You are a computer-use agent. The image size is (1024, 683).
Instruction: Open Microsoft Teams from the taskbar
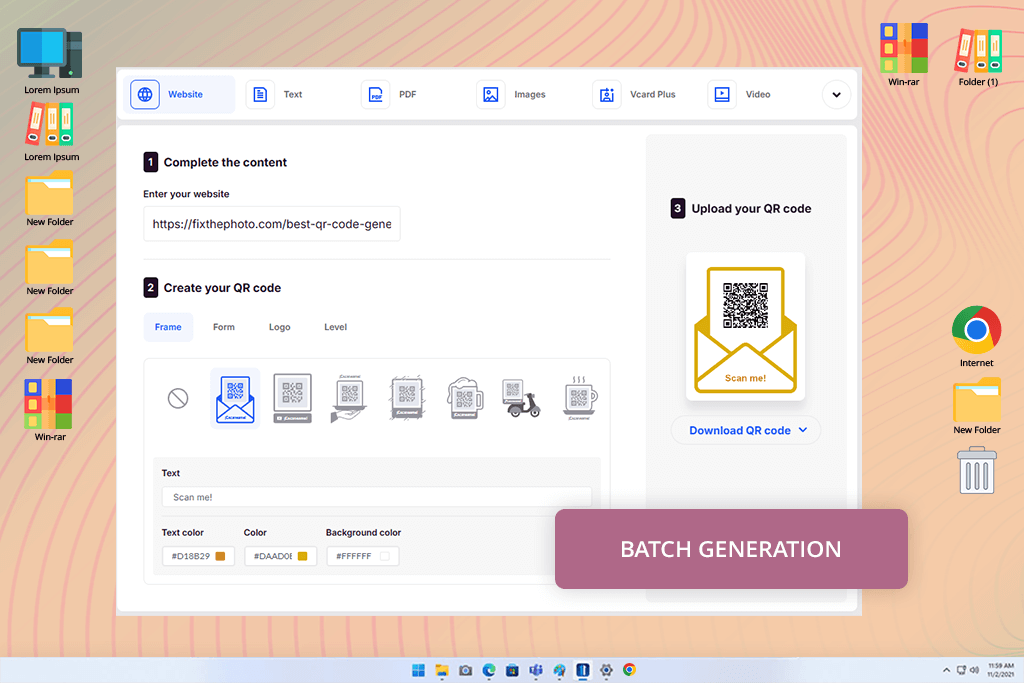(x=536, y=671)
